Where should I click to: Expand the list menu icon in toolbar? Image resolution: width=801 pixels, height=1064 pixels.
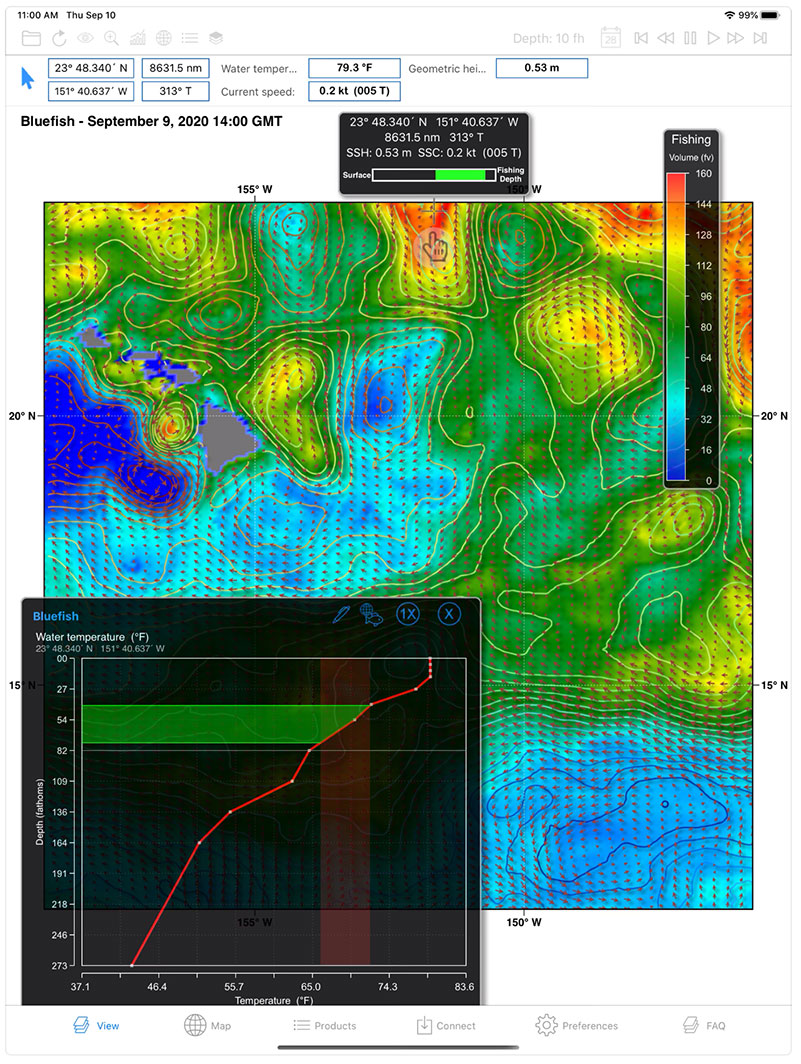coord(189,39)
